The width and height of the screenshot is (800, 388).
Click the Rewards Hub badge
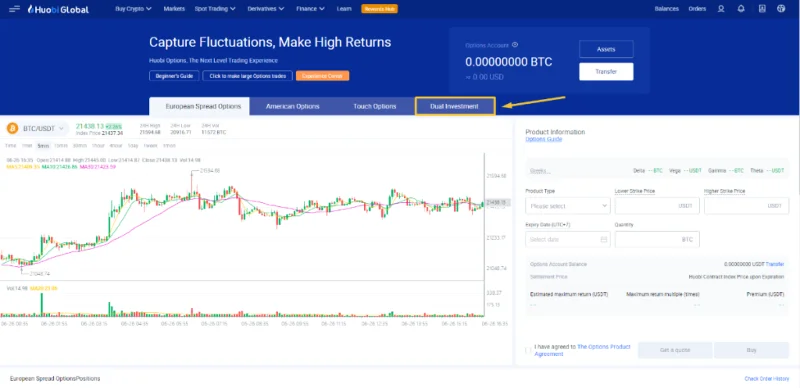tap(379, 9)
